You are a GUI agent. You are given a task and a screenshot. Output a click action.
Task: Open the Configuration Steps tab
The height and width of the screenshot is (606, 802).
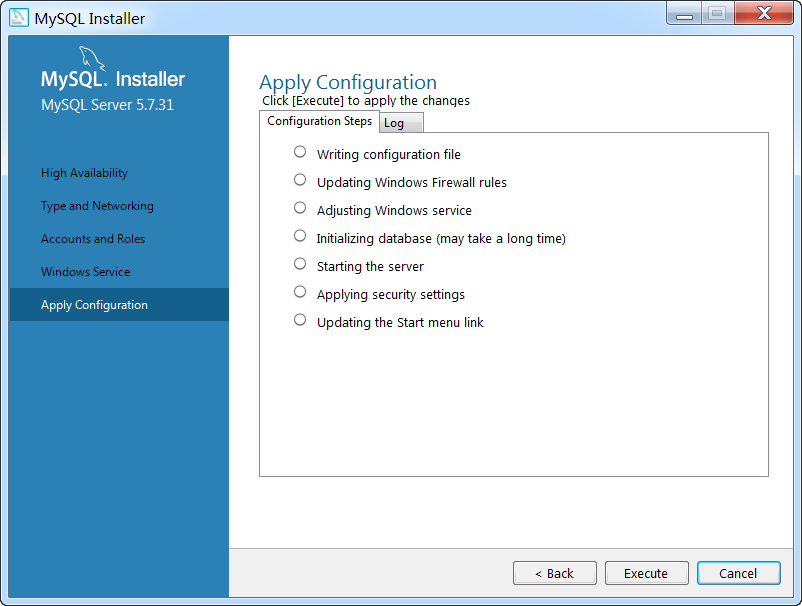pyautogui.click(x=320, y=121)
